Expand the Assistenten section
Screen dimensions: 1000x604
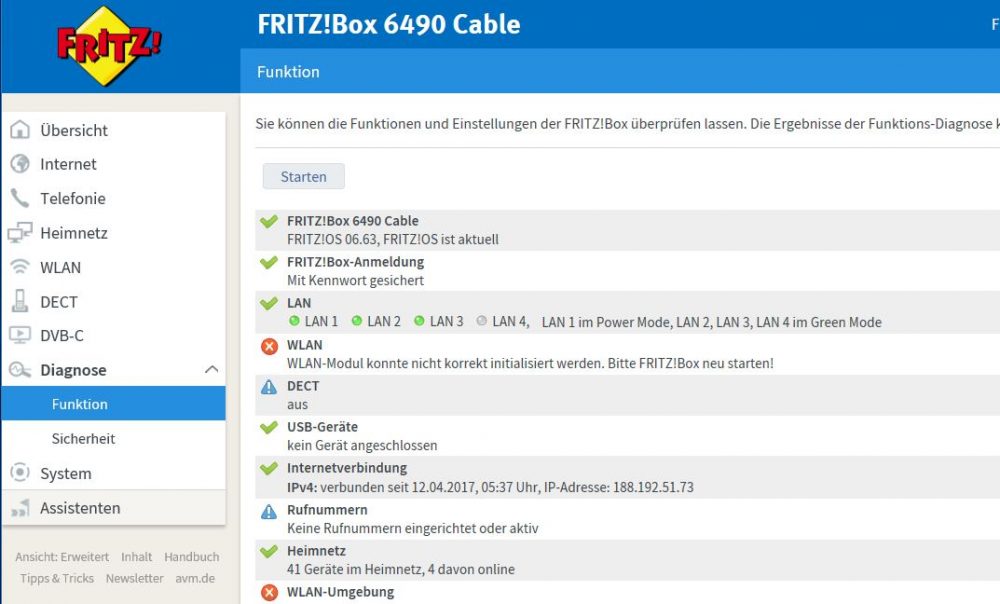tap(80, 508)
